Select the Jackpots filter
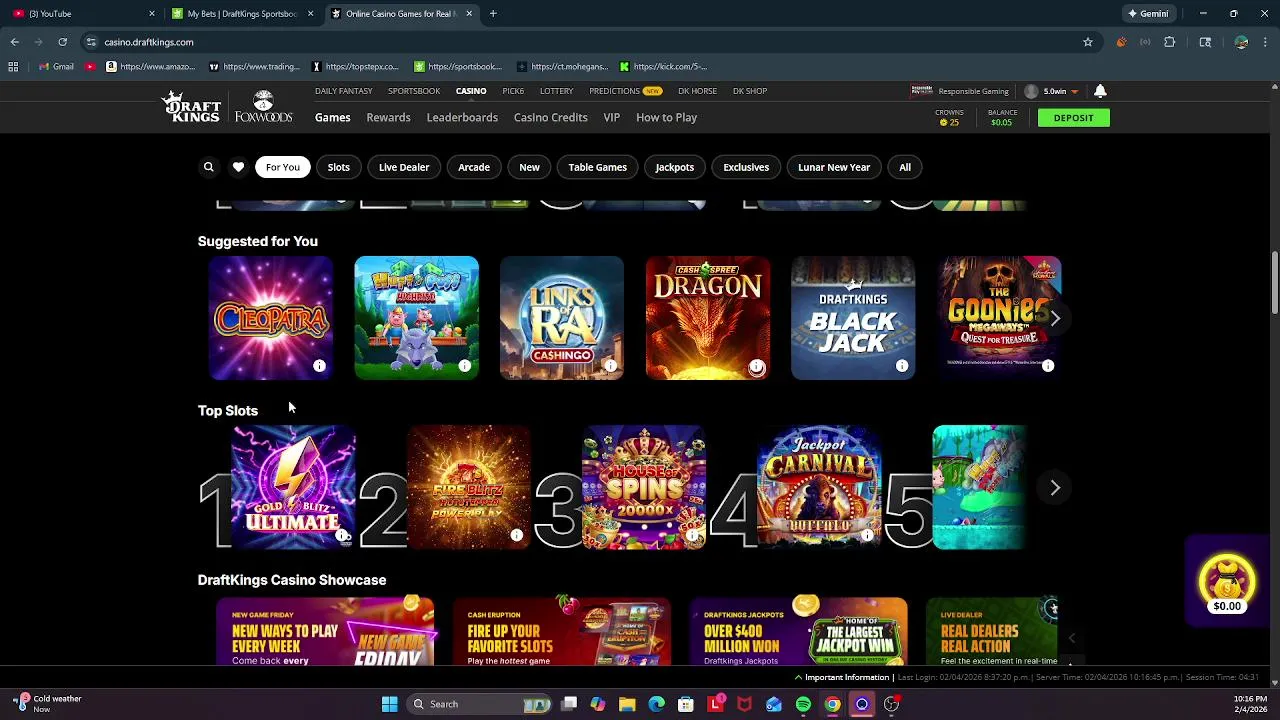Image resolution: width=1280 pixels, height=720 pixels. 674,167
